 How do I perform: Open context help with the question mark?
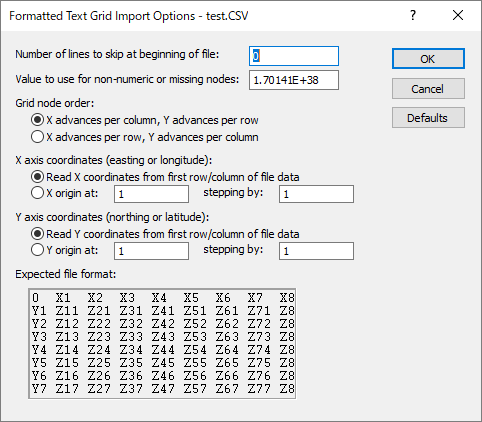[413, 15]
